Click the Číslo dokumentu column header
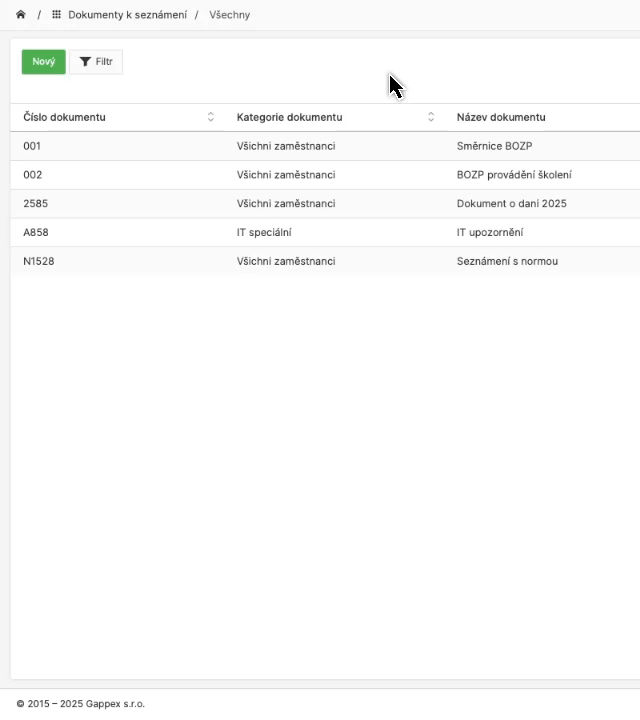This screenshot has width=640, height=720. click(x=64, y=117)
